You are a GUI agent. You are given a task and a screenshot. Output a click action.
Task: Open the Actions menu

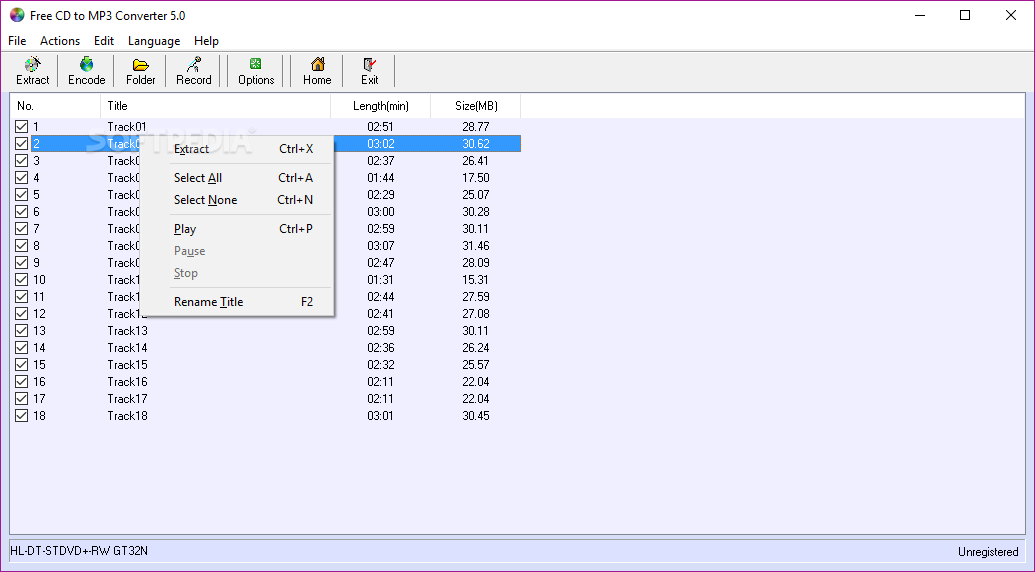pos(60,41)
